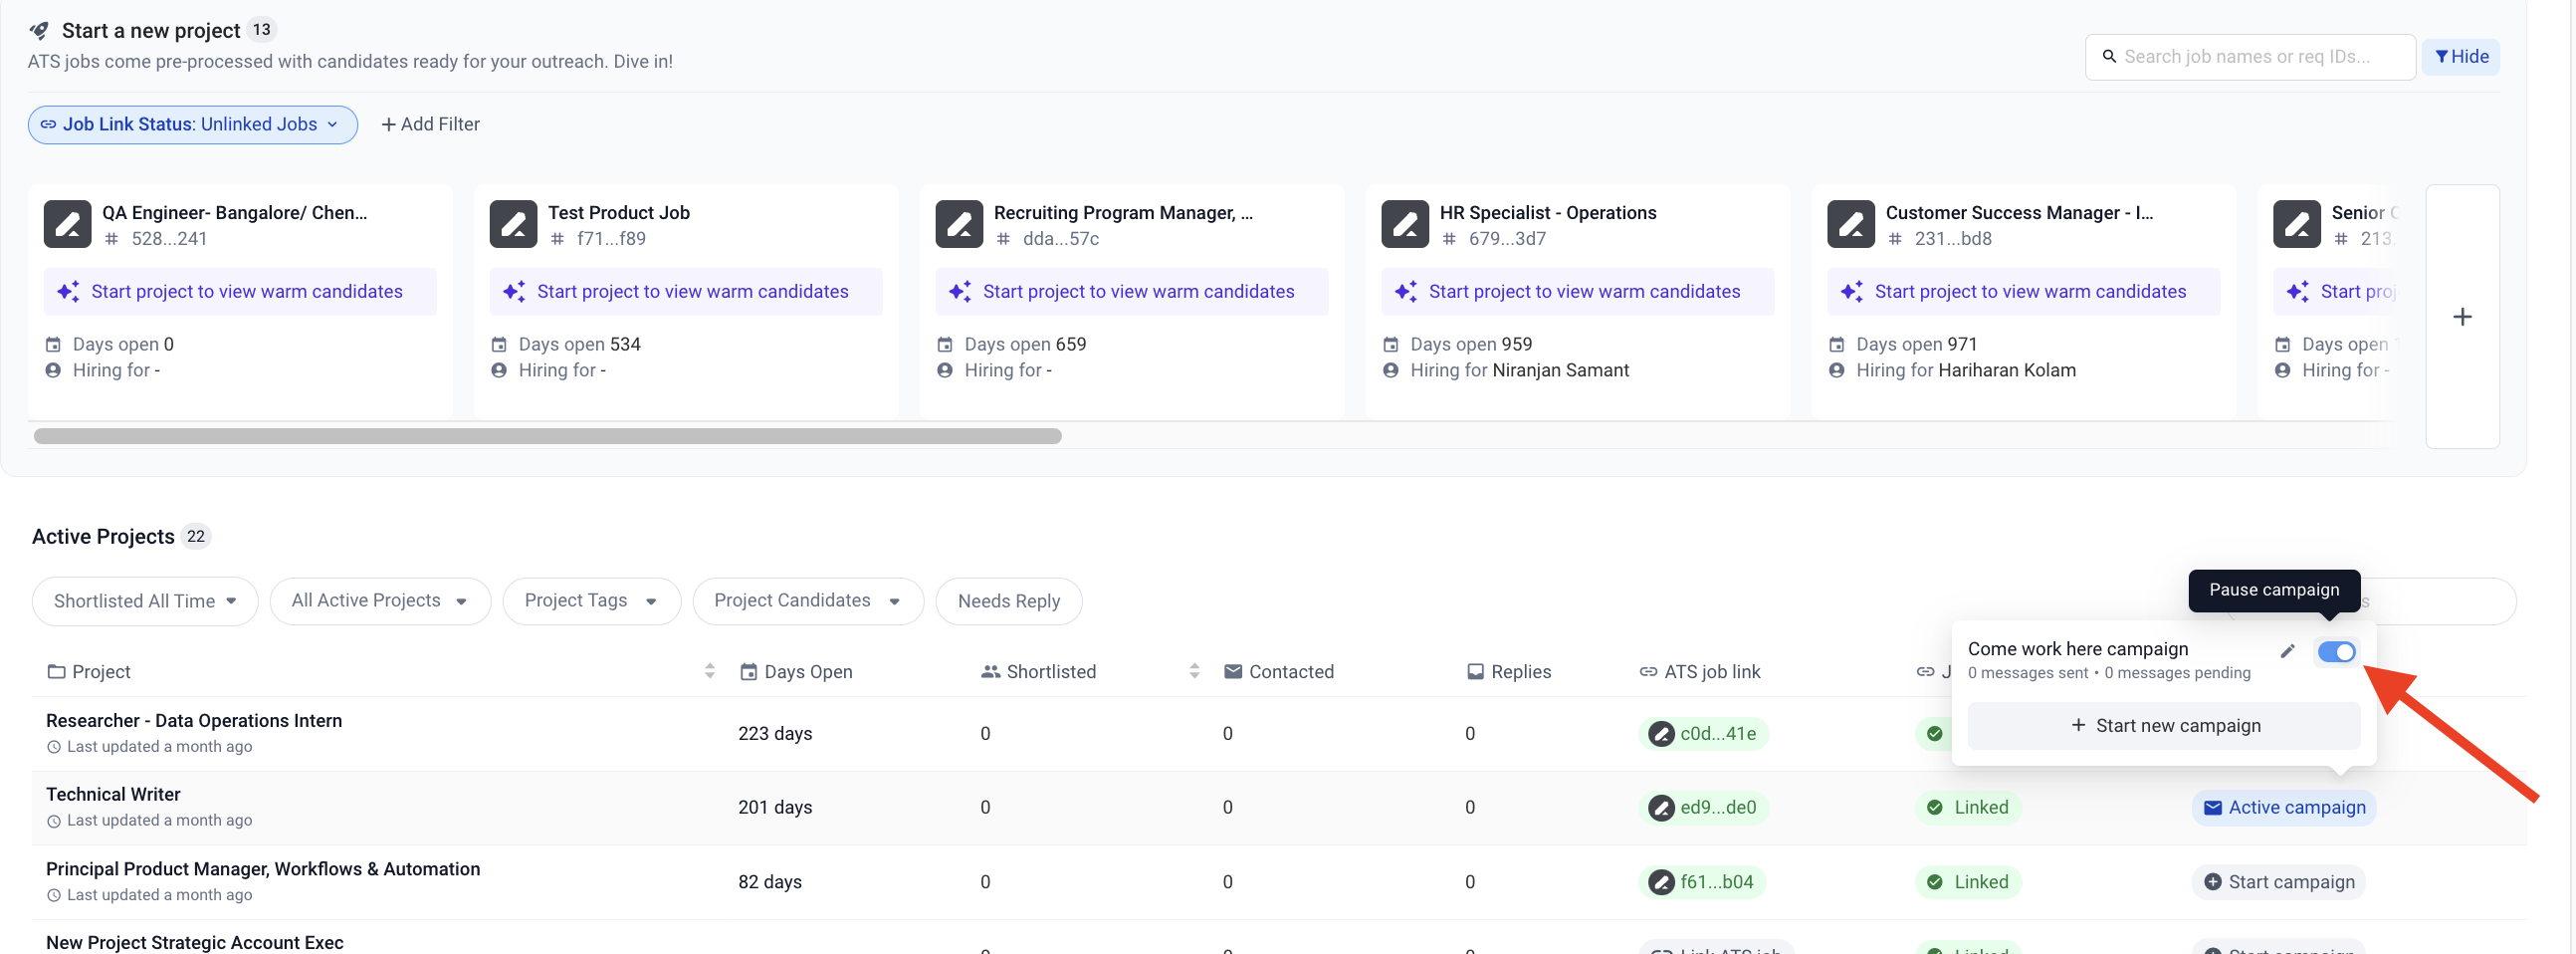Expand the Project Tags dropdown
Screen dimensions: 2576x954
(590, 600)
